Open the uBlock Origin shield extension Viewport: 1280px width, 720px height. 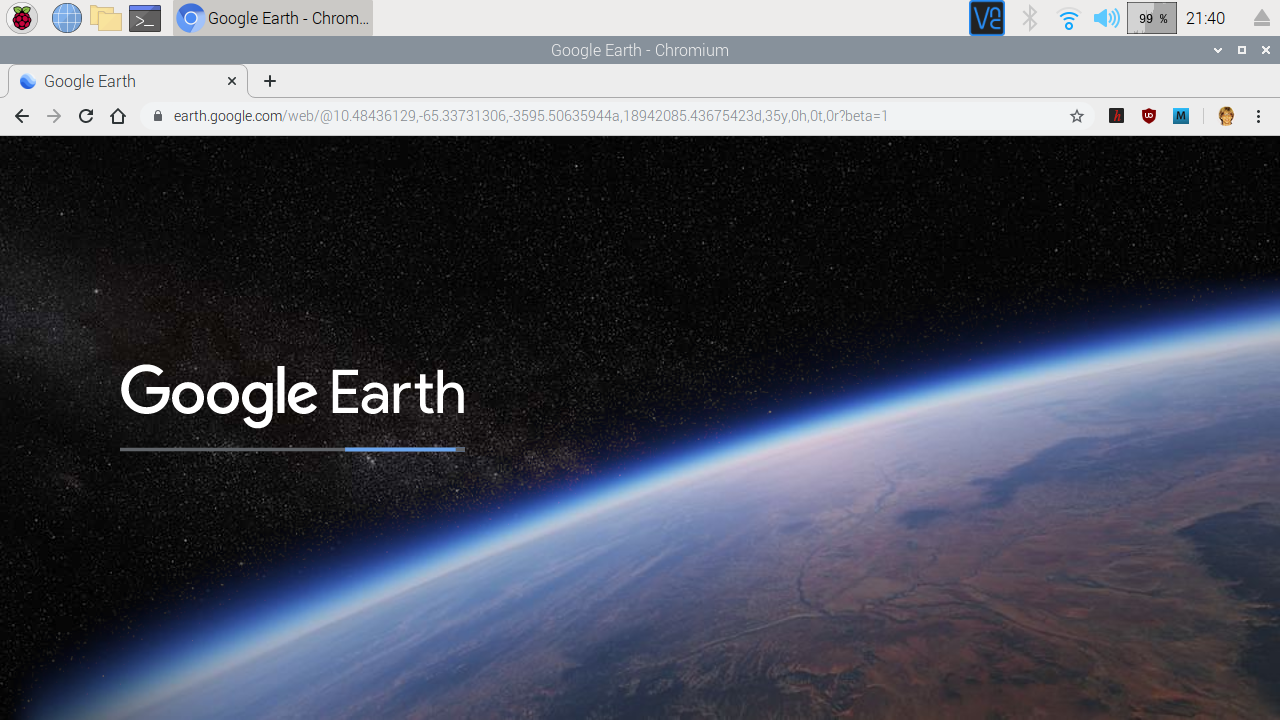click(1149, 116)
